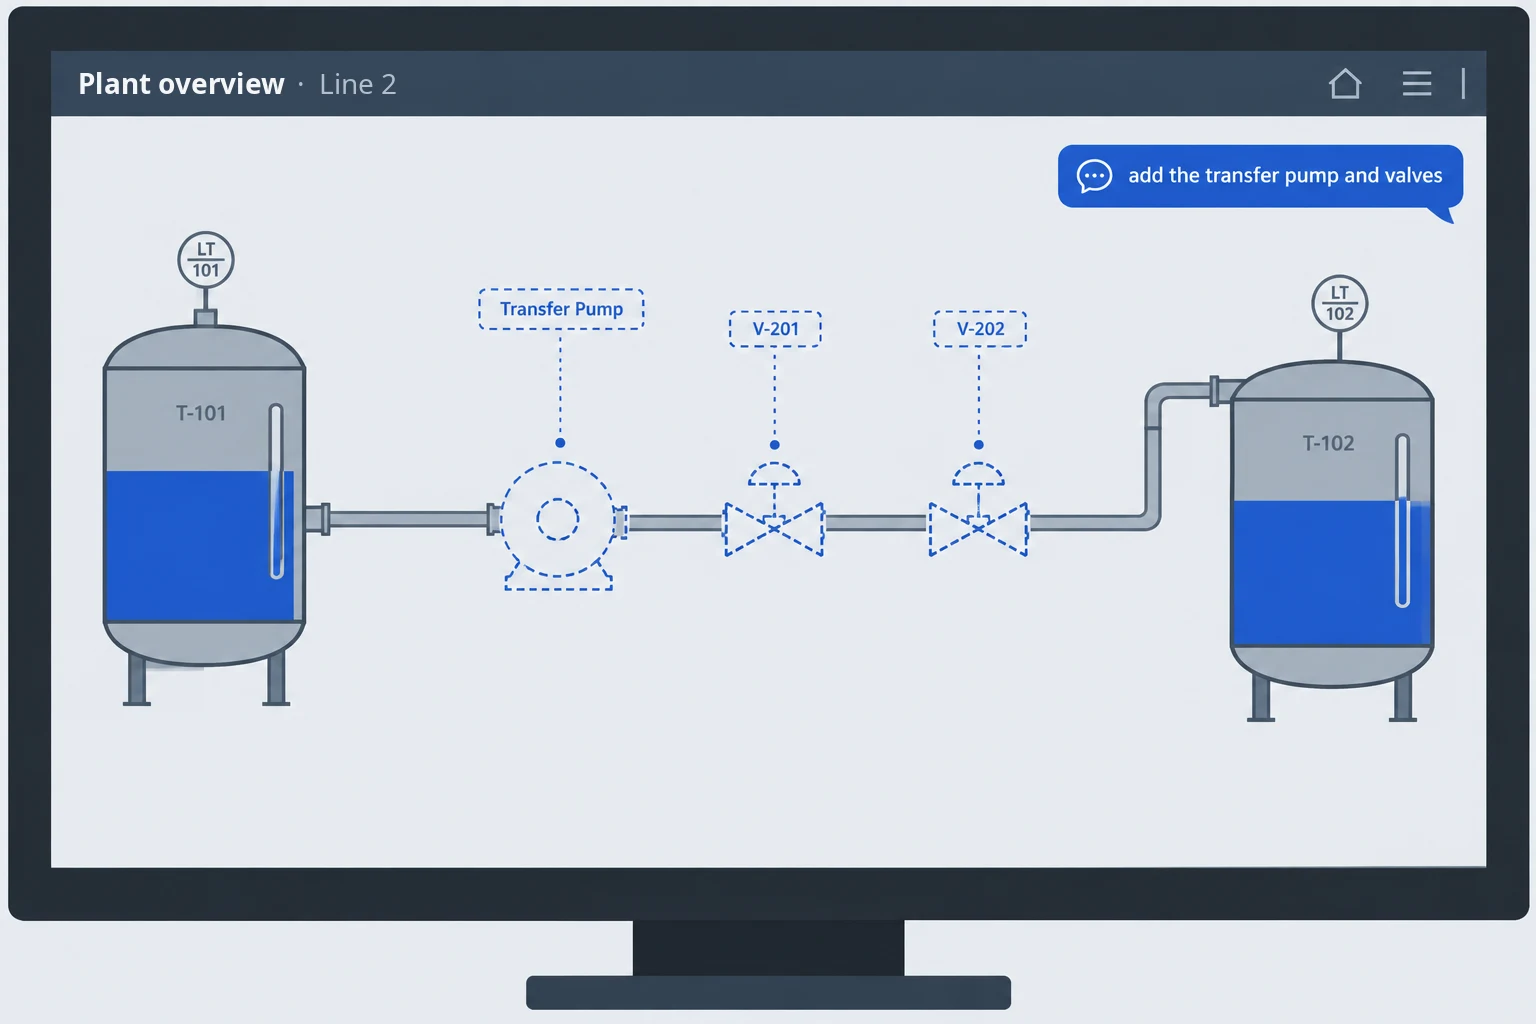Click the V-201 label box
This screenshot has width=1536, height=1024.
(775, 329)
